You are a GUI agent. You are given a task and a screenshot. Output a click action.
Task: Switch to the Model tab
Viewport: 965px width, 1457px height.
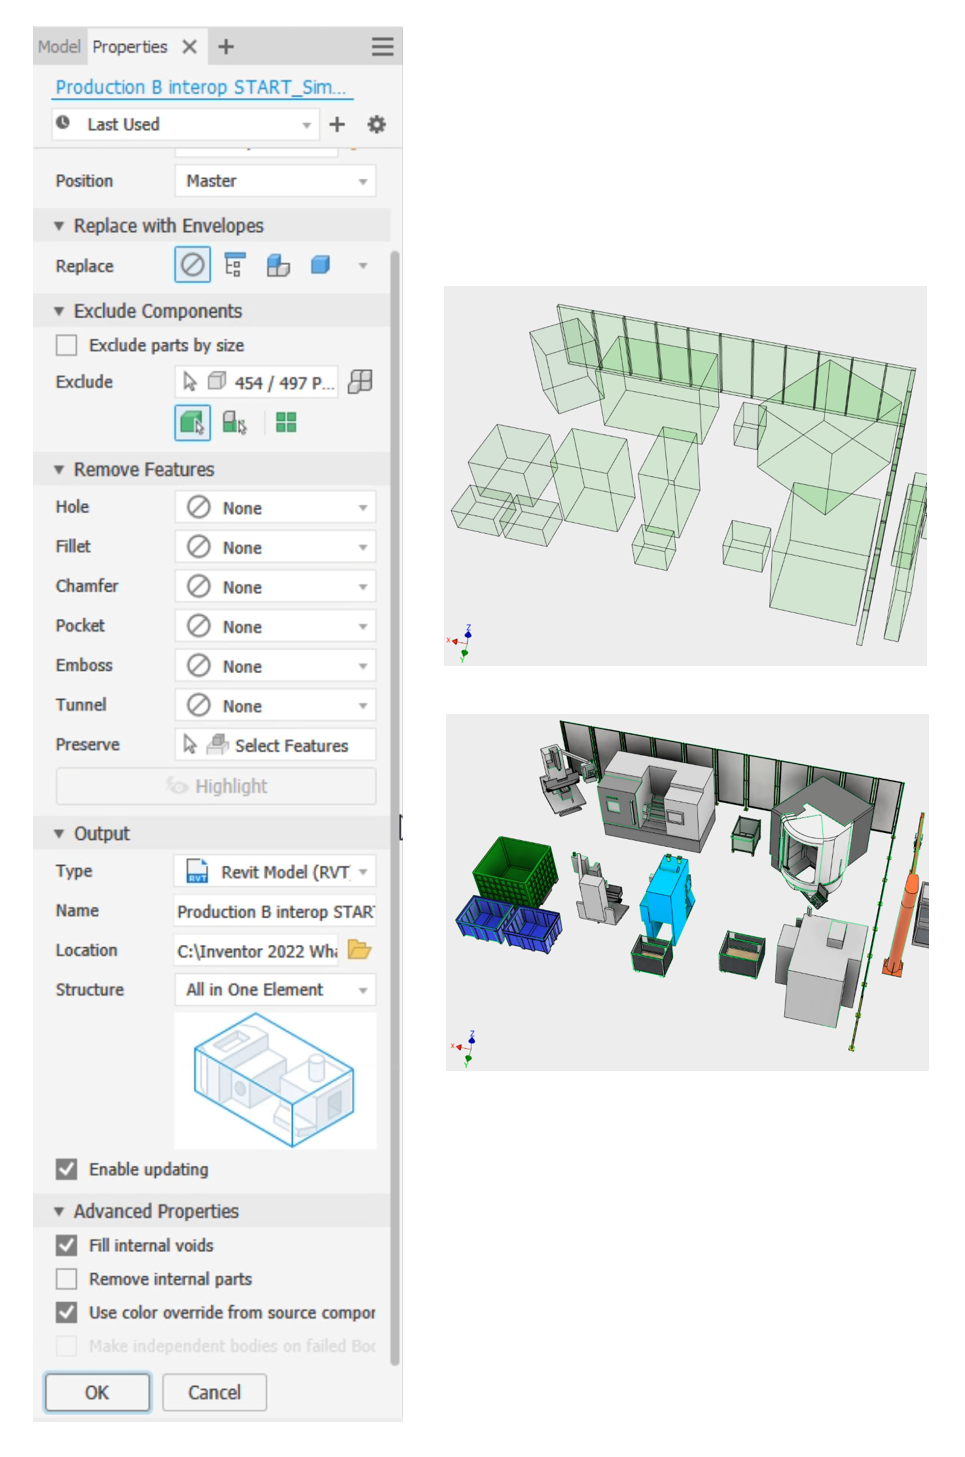(59, 47)
